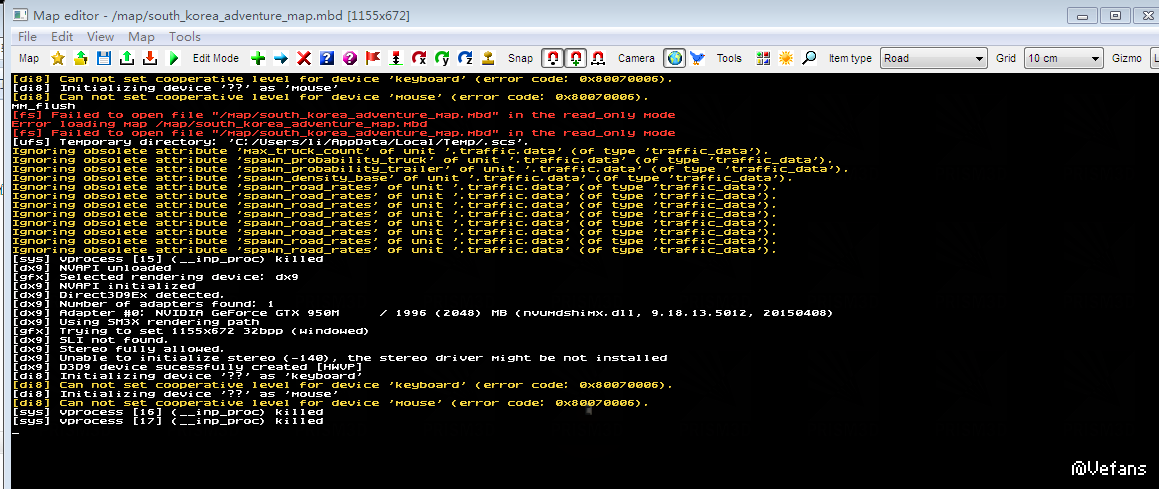Viewport: 1159px width, 489px height.
Task: Open the File menu
Action: [27, 37]
